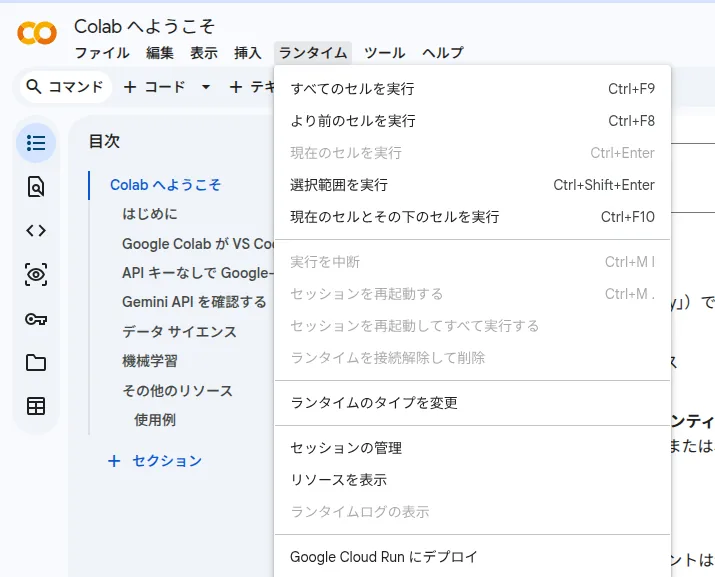
Task: Click the Ctrl+F9 shortcut label
Action: (632, 88)
